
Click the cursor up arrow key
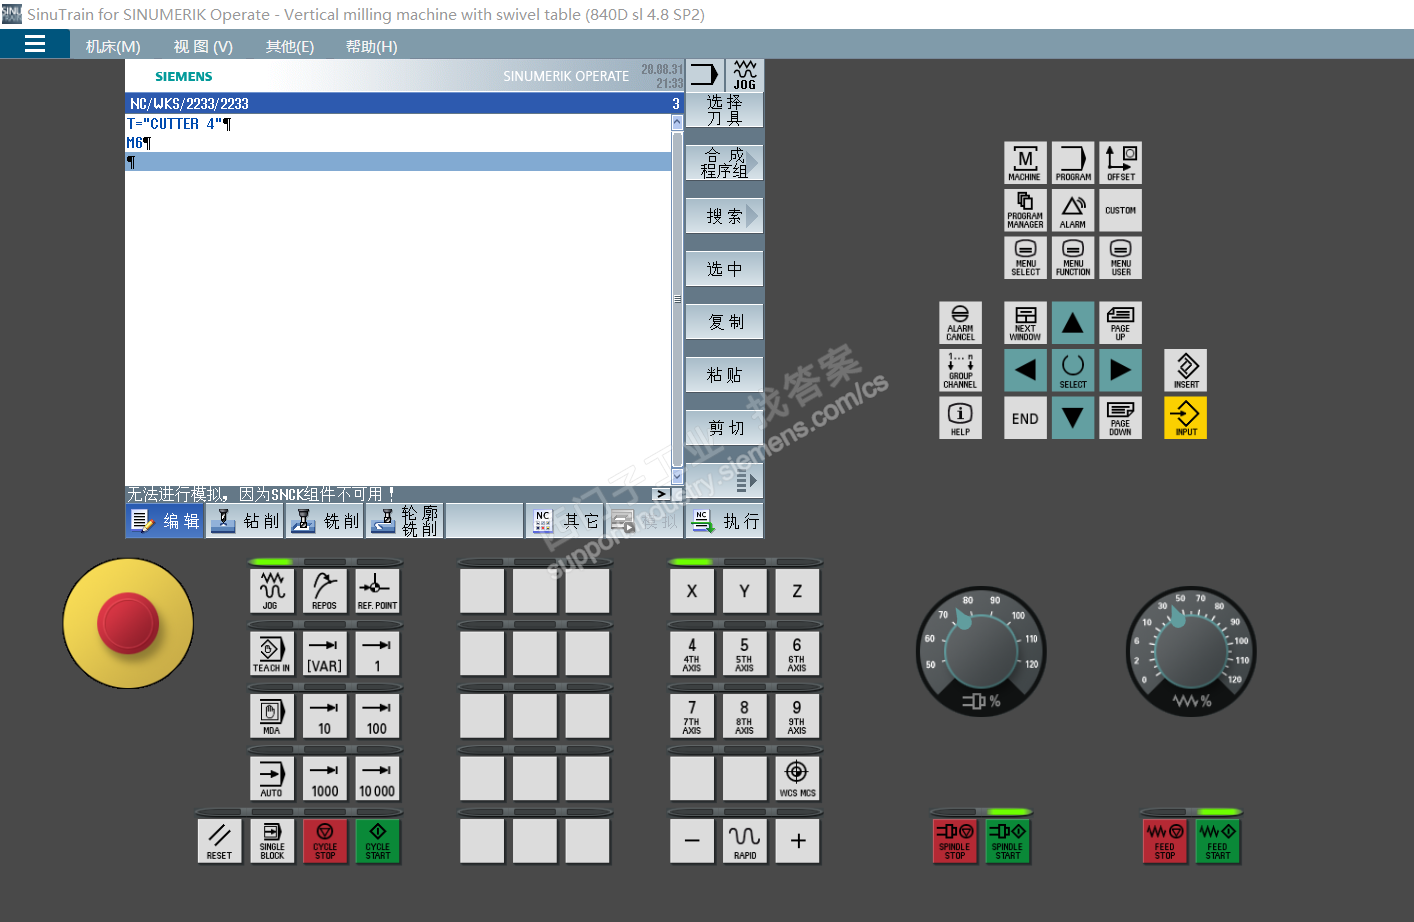coord(1073,323)
